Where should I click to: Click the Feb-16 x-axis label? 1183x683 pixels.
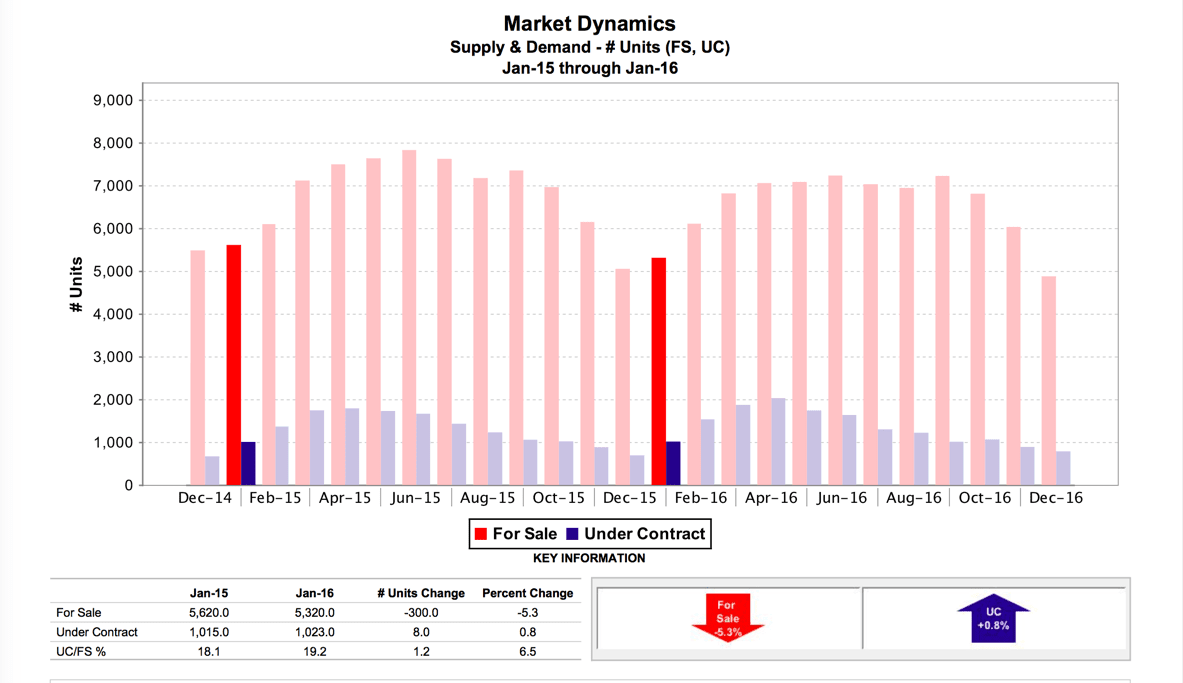(700, 497)
